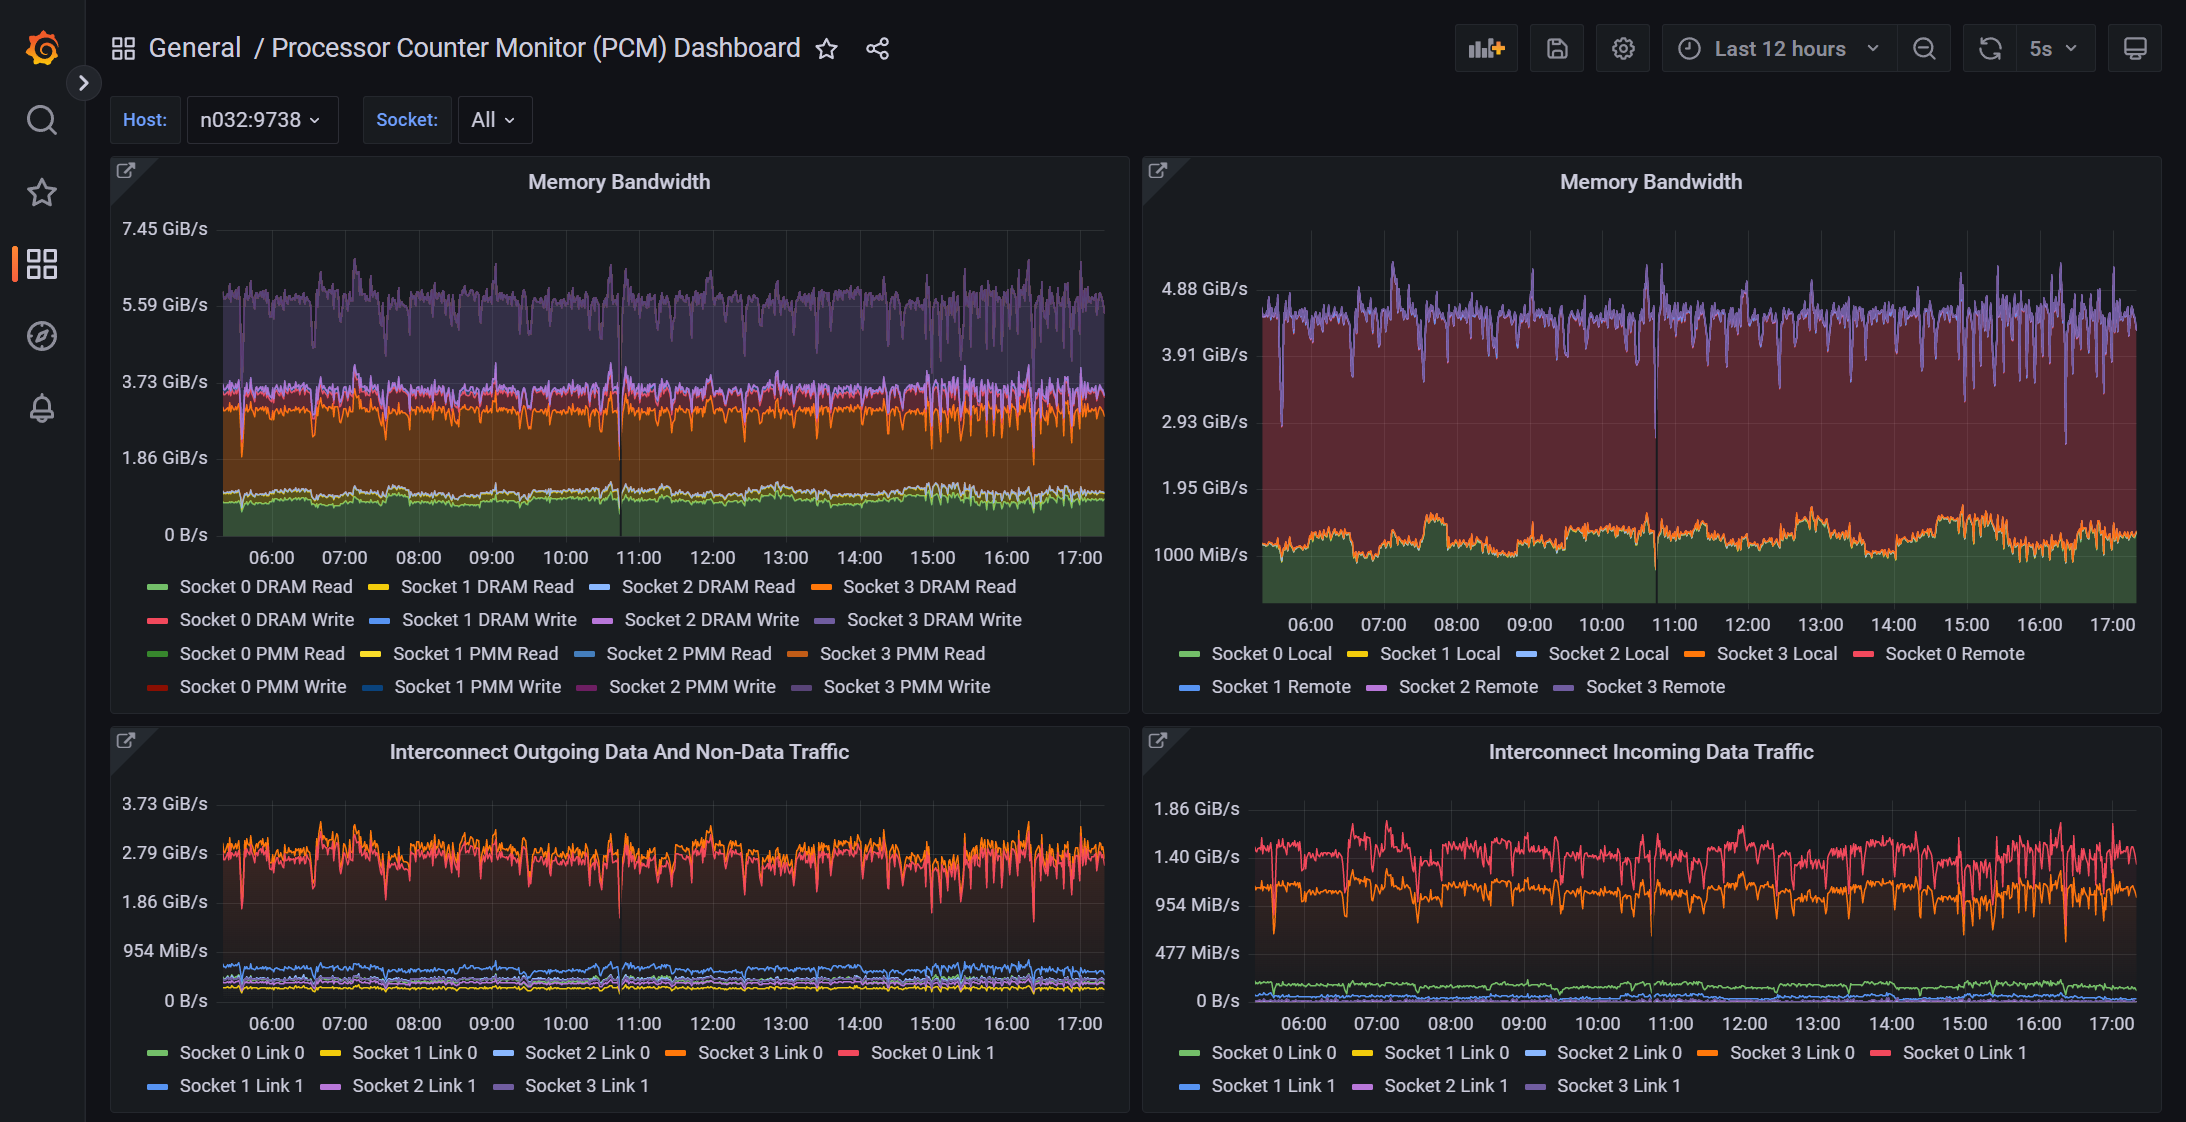Screen dimensions: 2186x1122
Task: Share dashboard using share icon
Action: (x=877, y=49)
